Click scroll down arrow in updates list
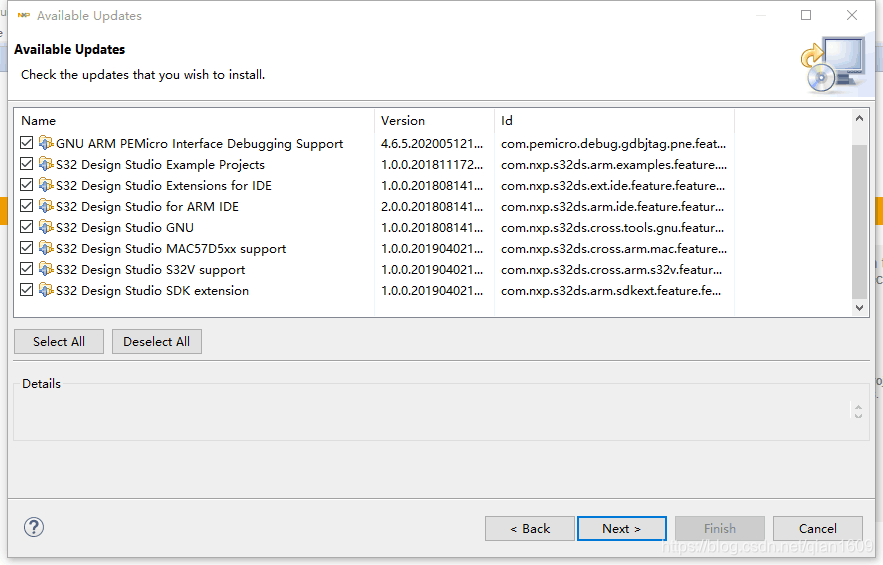 pos(860,308)
